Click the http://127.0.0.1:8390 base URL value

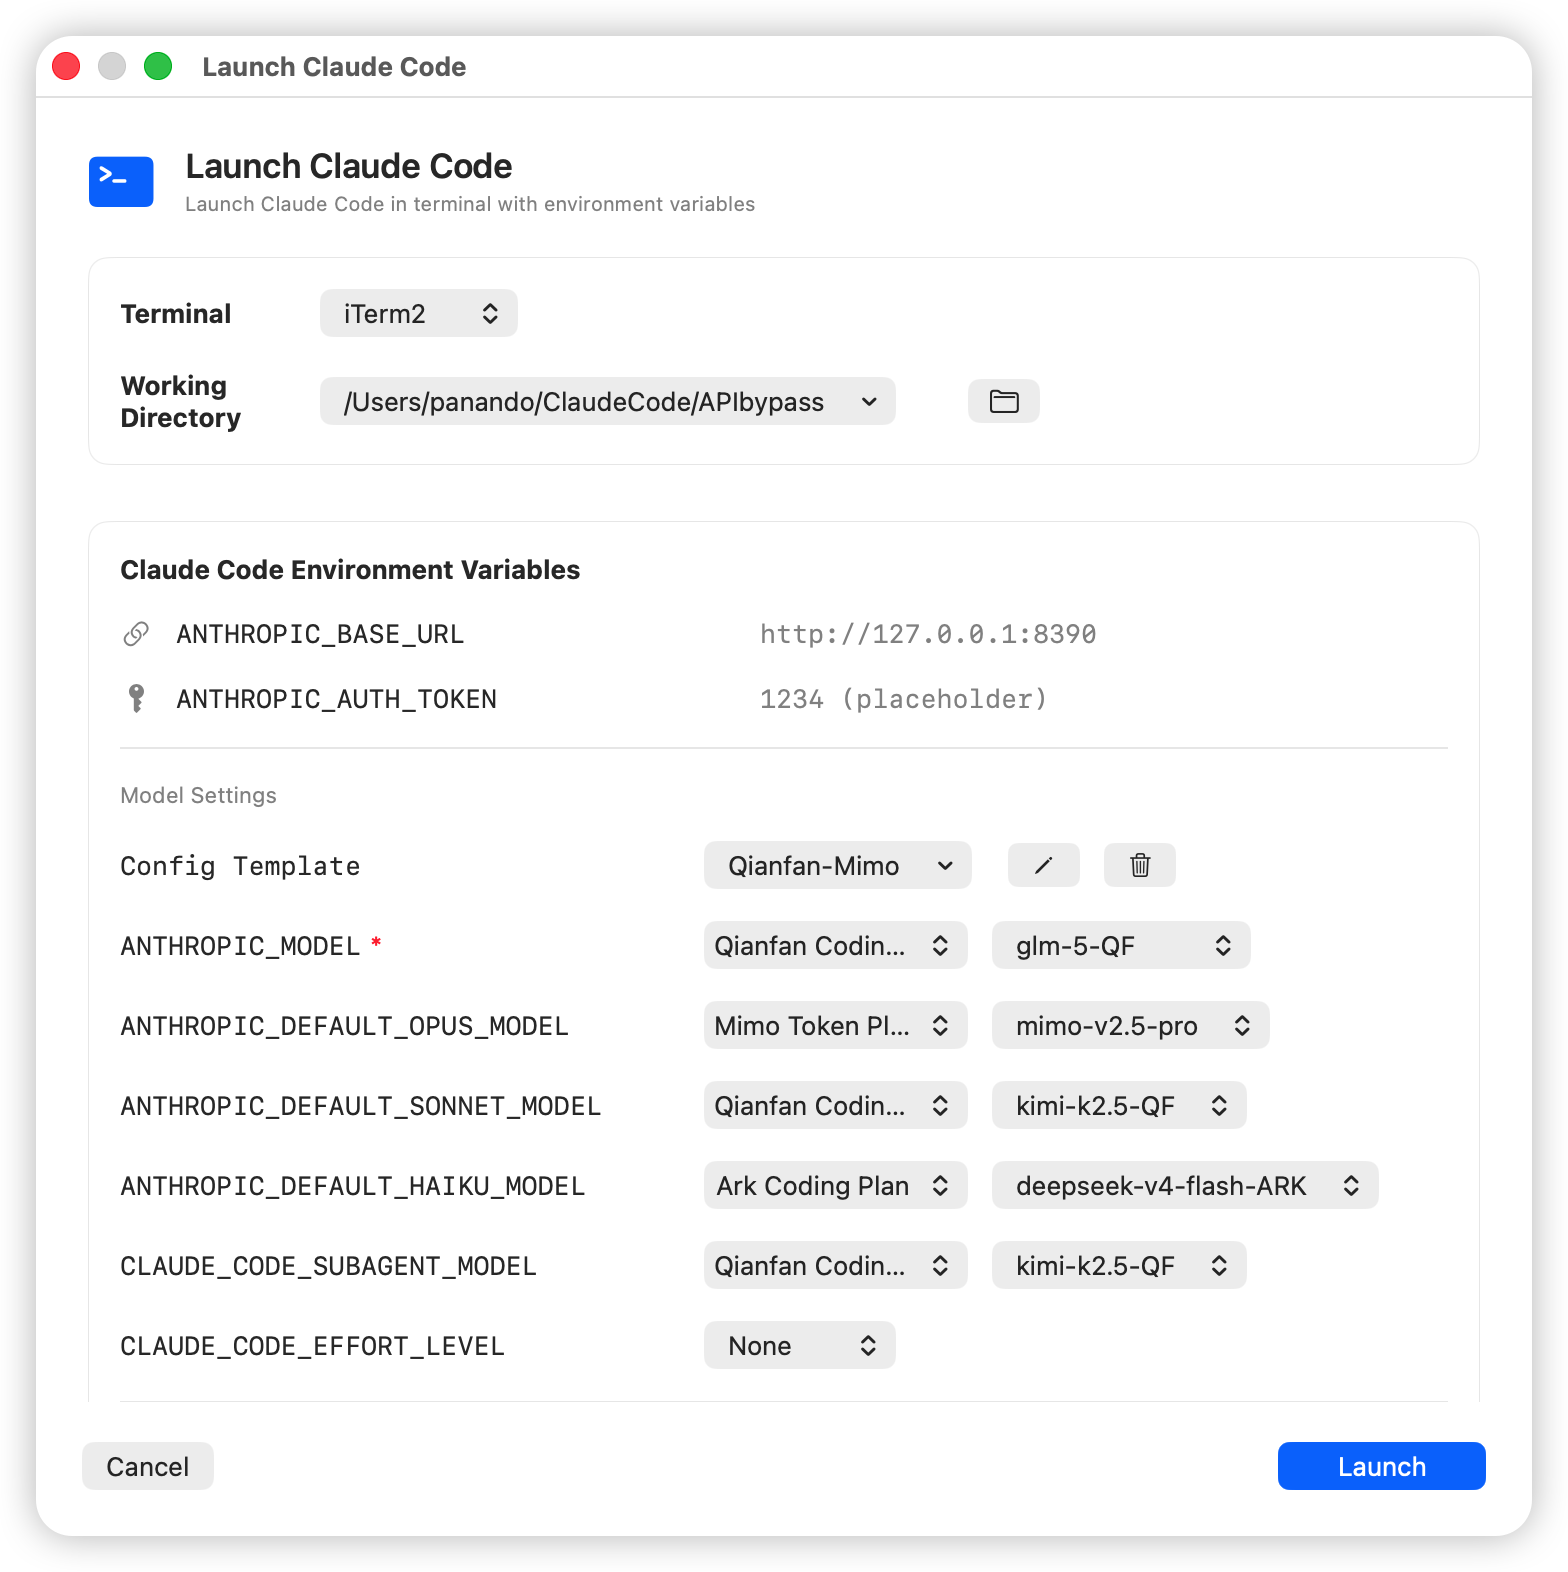(927, 634)
